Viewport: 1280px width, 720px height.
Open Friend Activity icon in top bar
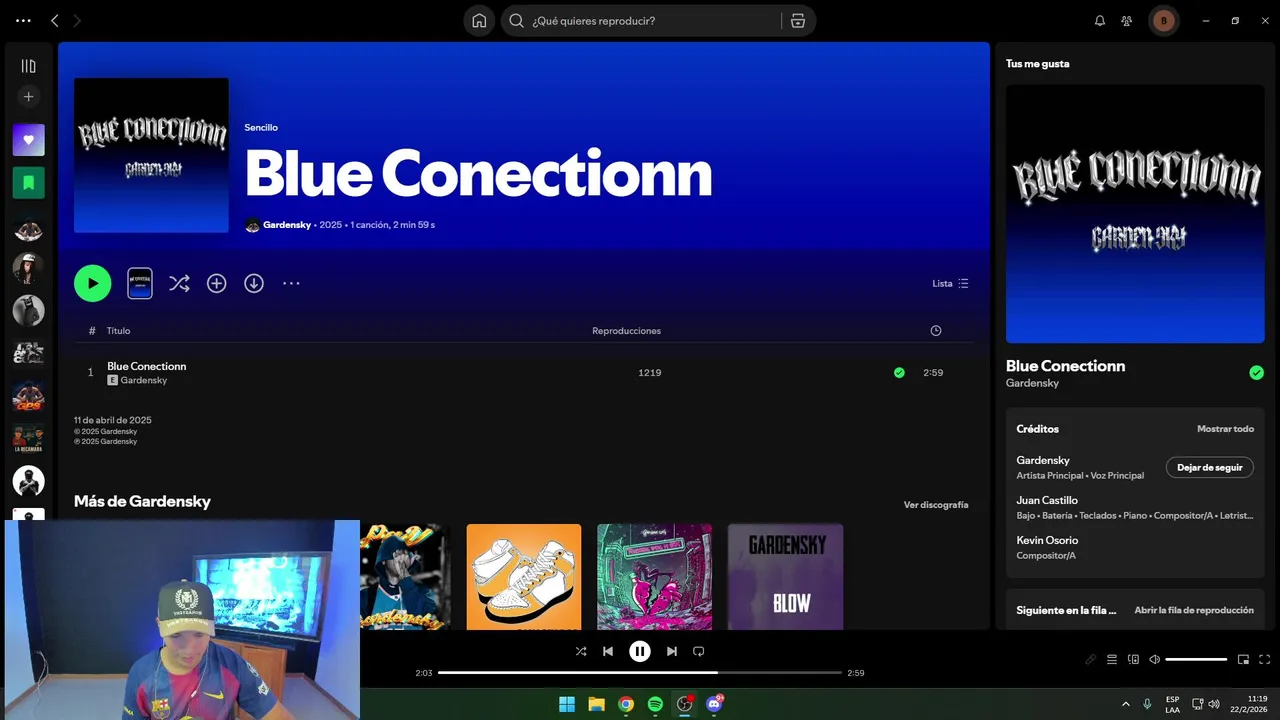(1127, 20)
